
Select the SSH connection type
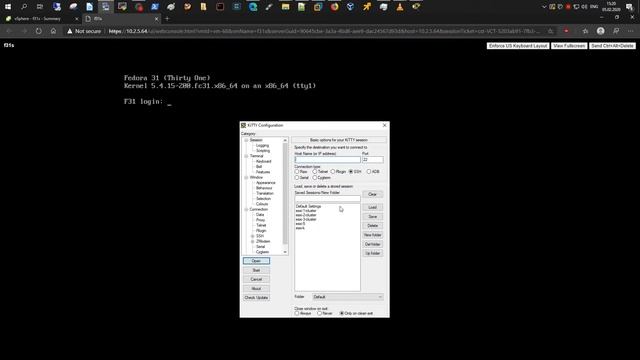[x=351, y=172]
